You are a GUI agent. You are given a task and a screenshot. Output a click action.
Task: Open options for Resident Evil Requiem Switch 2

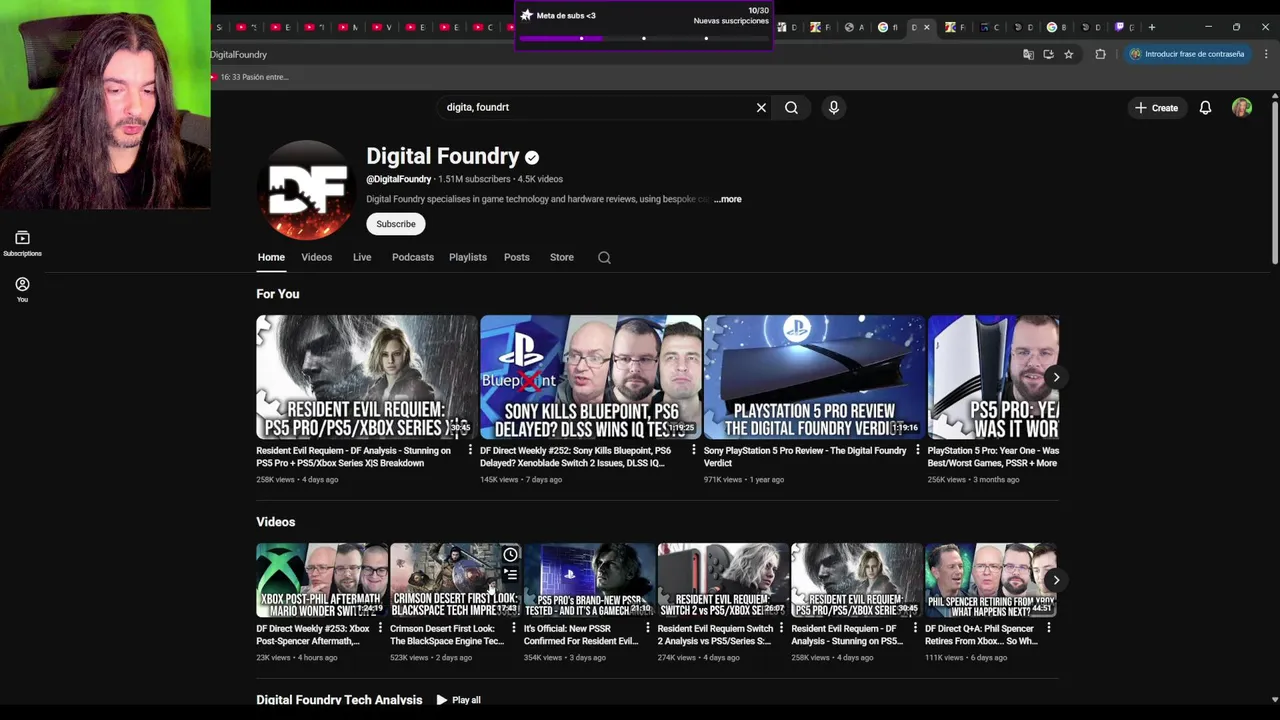[x=781, y=629]
